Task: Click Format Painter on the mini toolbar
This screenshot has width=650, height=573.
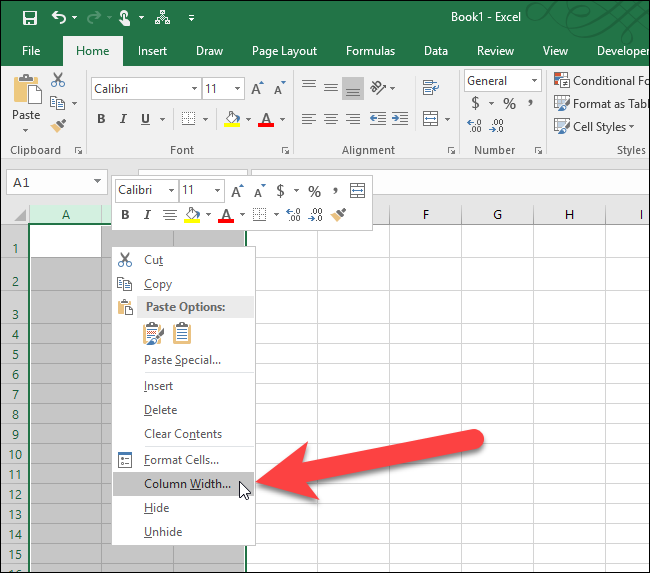Action: [x=339, y=214]
